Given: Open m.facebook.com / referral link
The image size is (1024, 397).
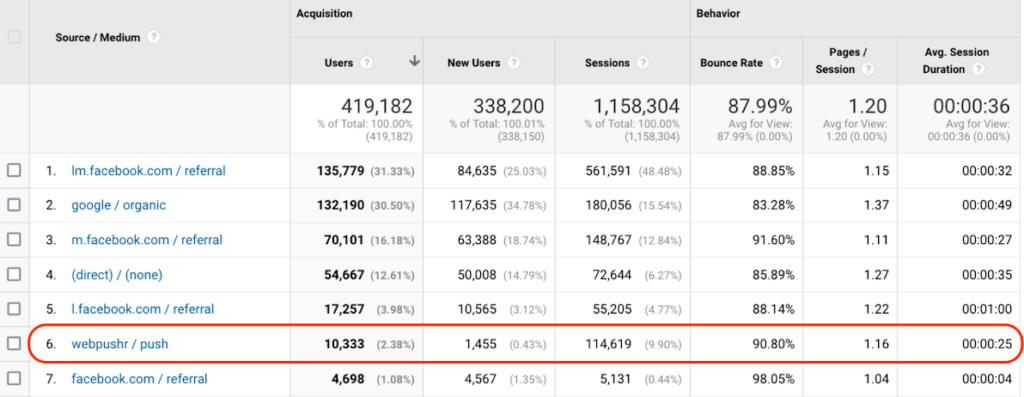Looking at the screenshot, I should click(x=147, y=240).
